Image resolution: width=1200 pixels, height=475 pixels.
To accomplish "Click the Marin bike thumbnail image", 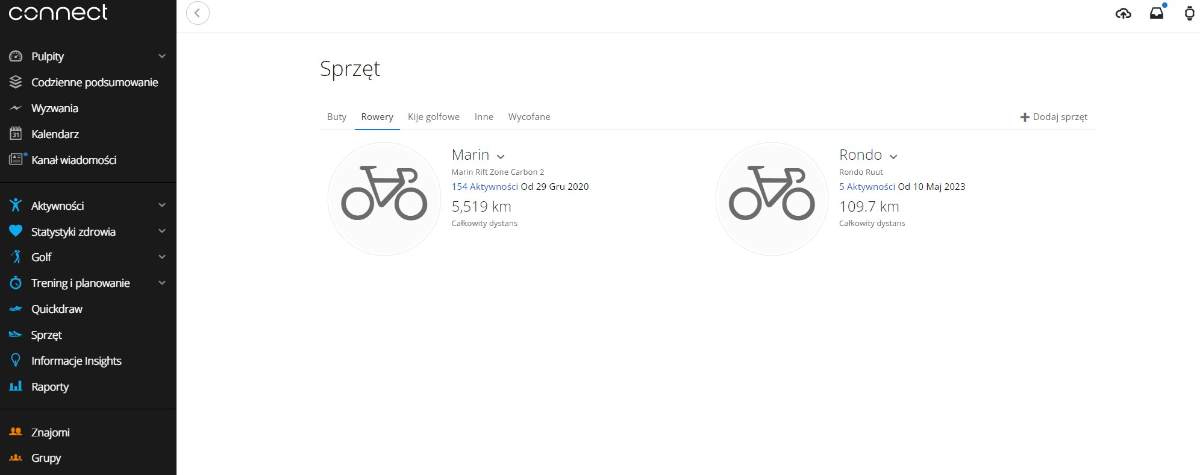I will (x=384, y=198).
